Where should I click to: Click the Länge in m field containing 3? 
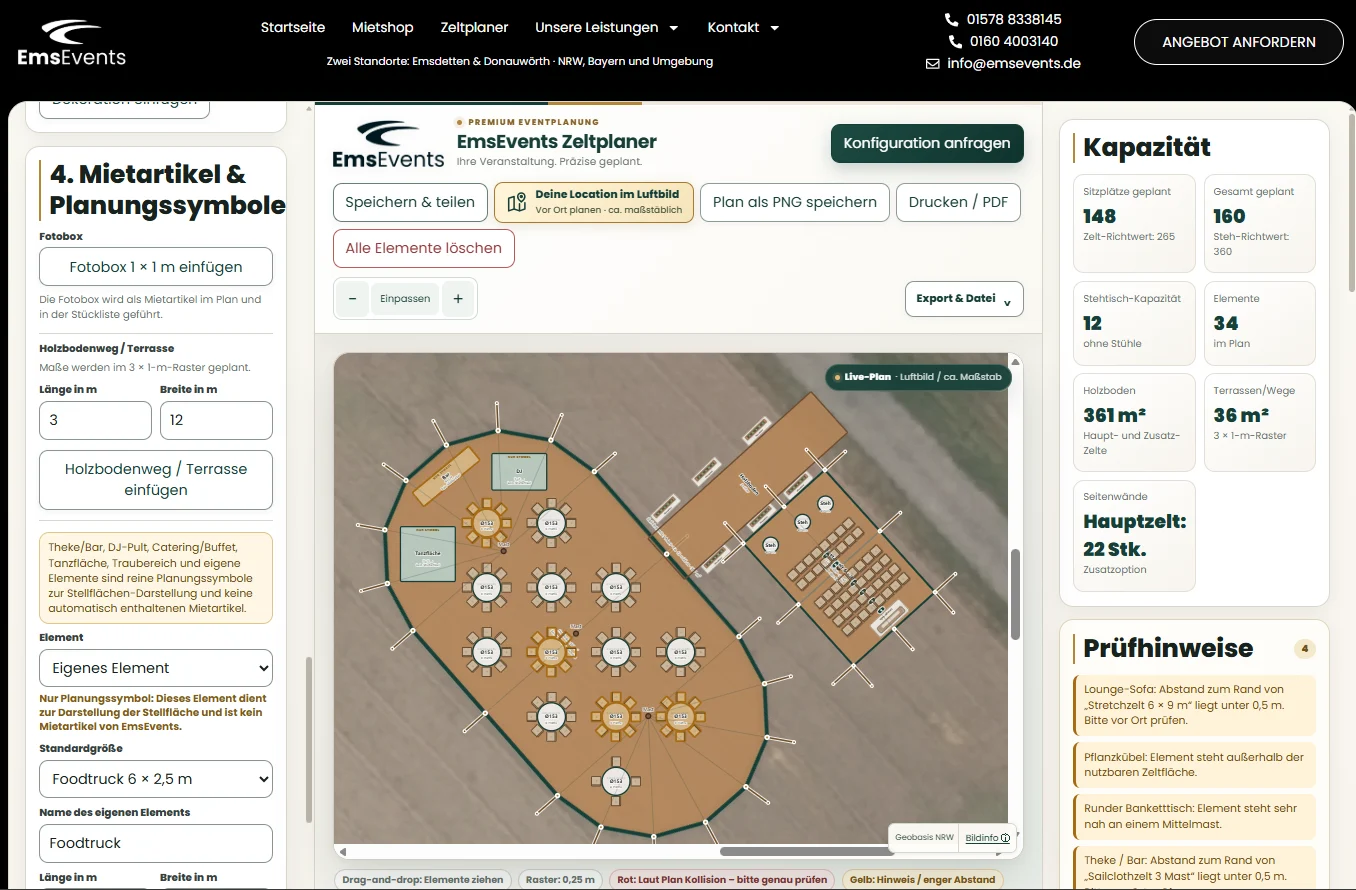tap(96, 420)
